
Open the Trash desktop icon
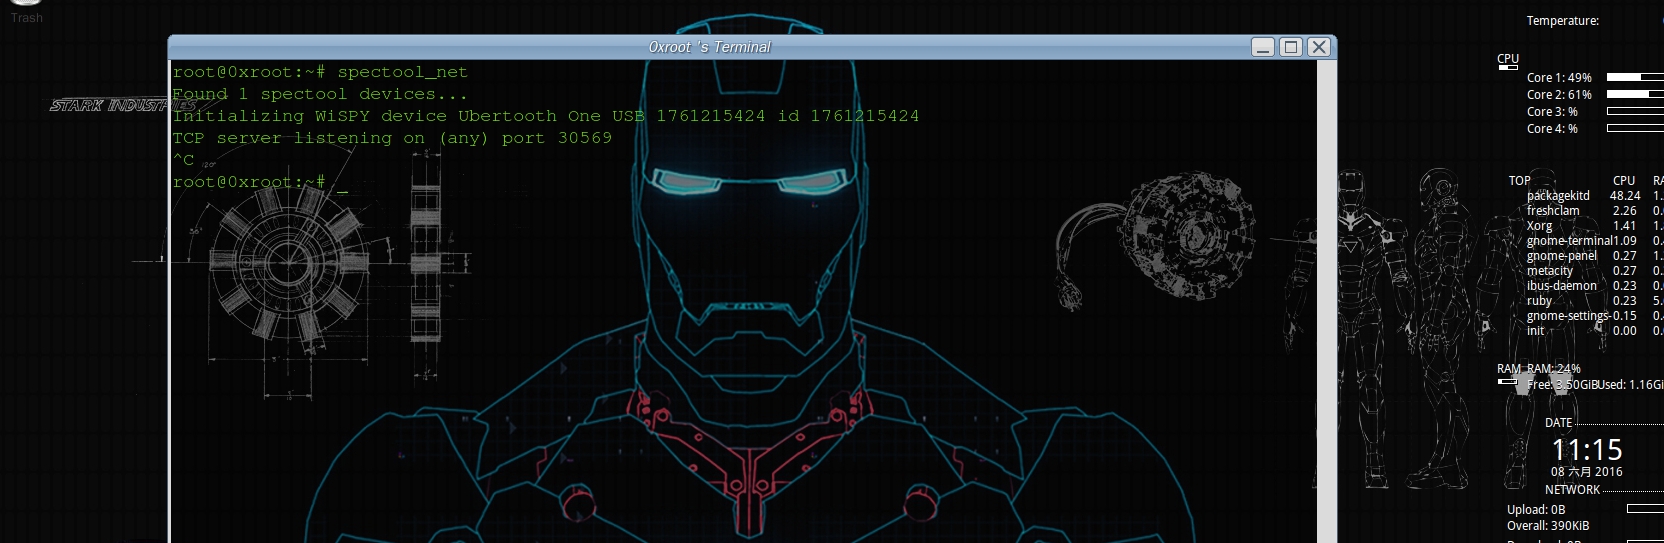26,11
